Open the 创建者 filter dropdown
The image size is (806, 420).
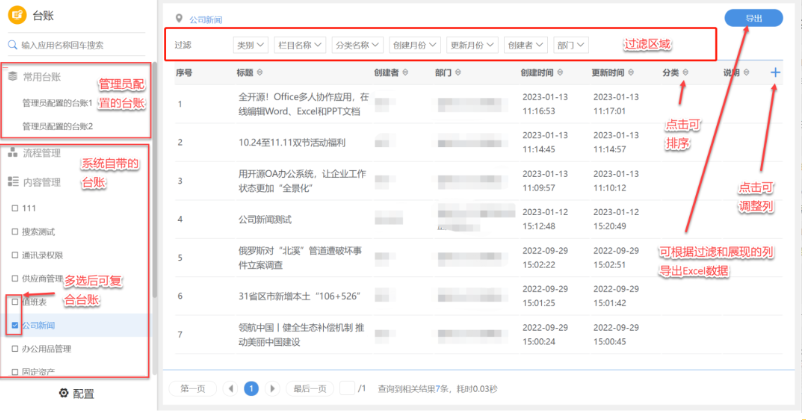pos(525,45)
